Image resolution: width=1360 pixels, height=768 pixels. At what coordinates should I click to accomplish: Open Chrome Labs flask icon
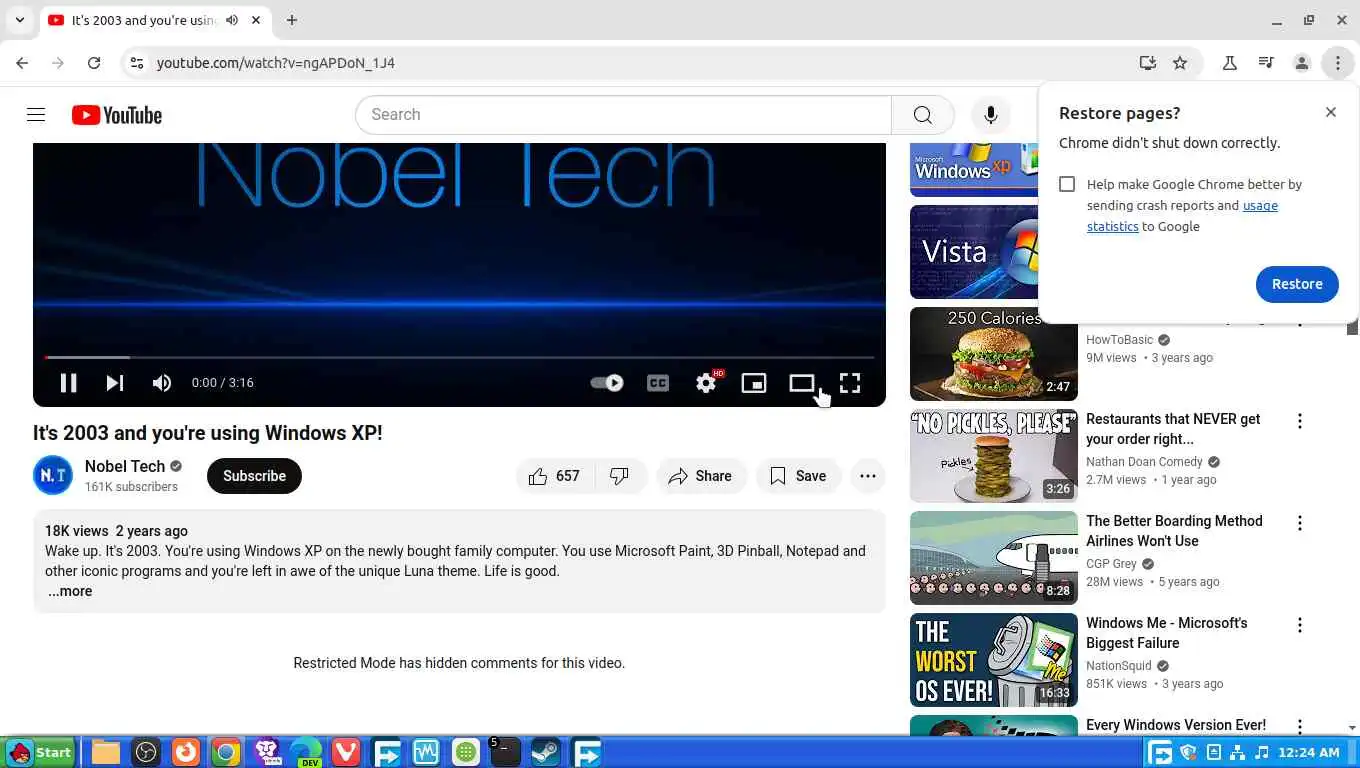click(x=1230, y=63)
